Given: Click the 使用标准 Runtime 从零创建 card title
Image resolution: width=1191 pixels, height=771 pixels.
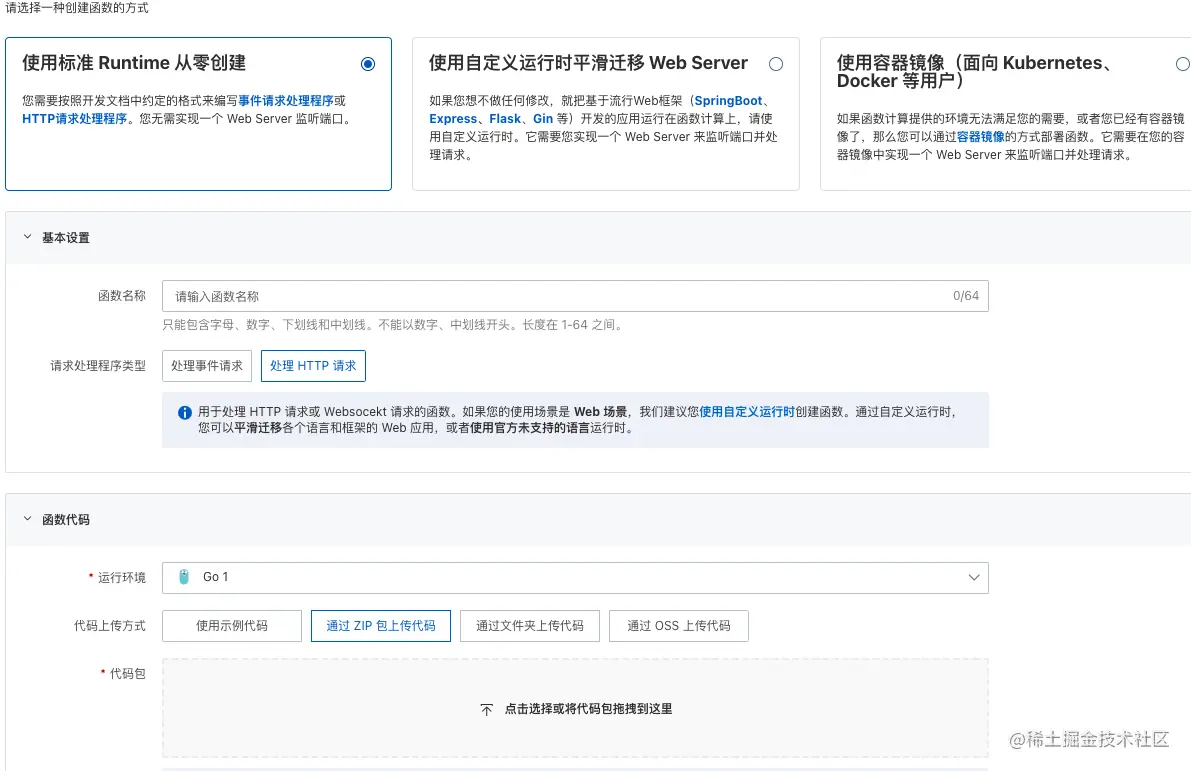Looking at the screenshot, I should tap(134, 63).
